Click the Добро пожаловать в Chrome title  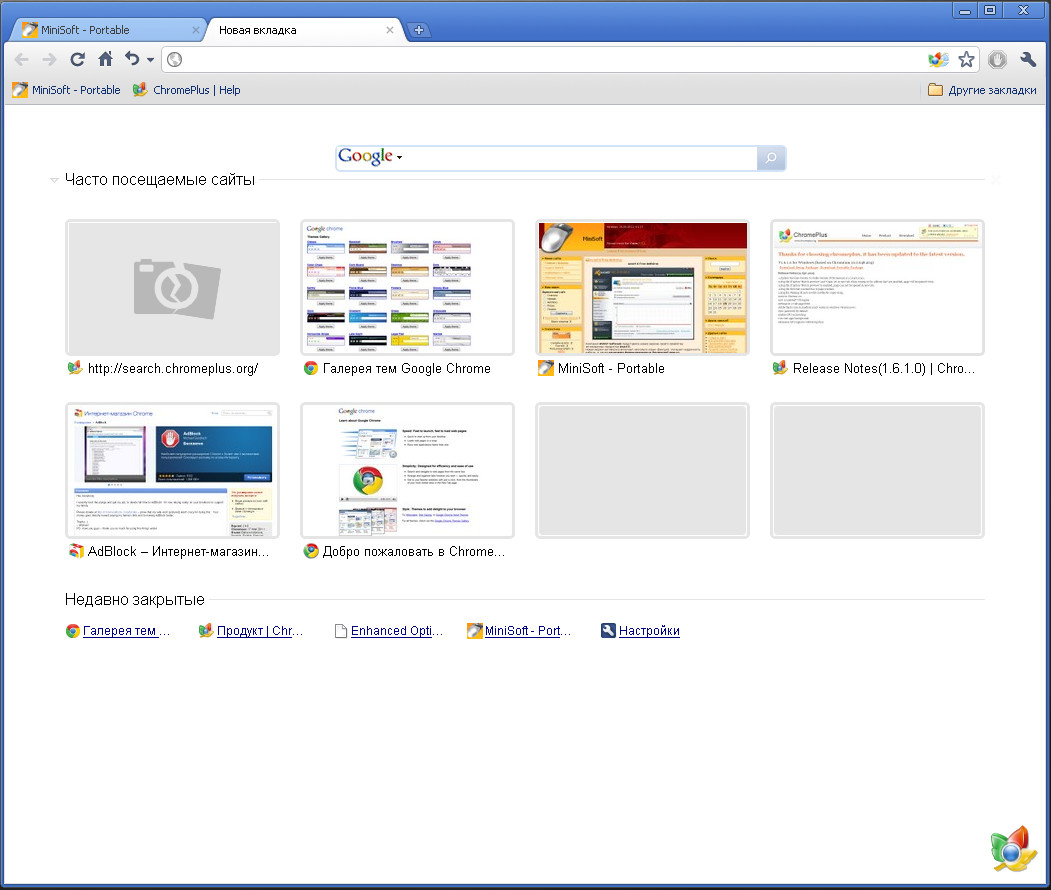click(414, 552)
